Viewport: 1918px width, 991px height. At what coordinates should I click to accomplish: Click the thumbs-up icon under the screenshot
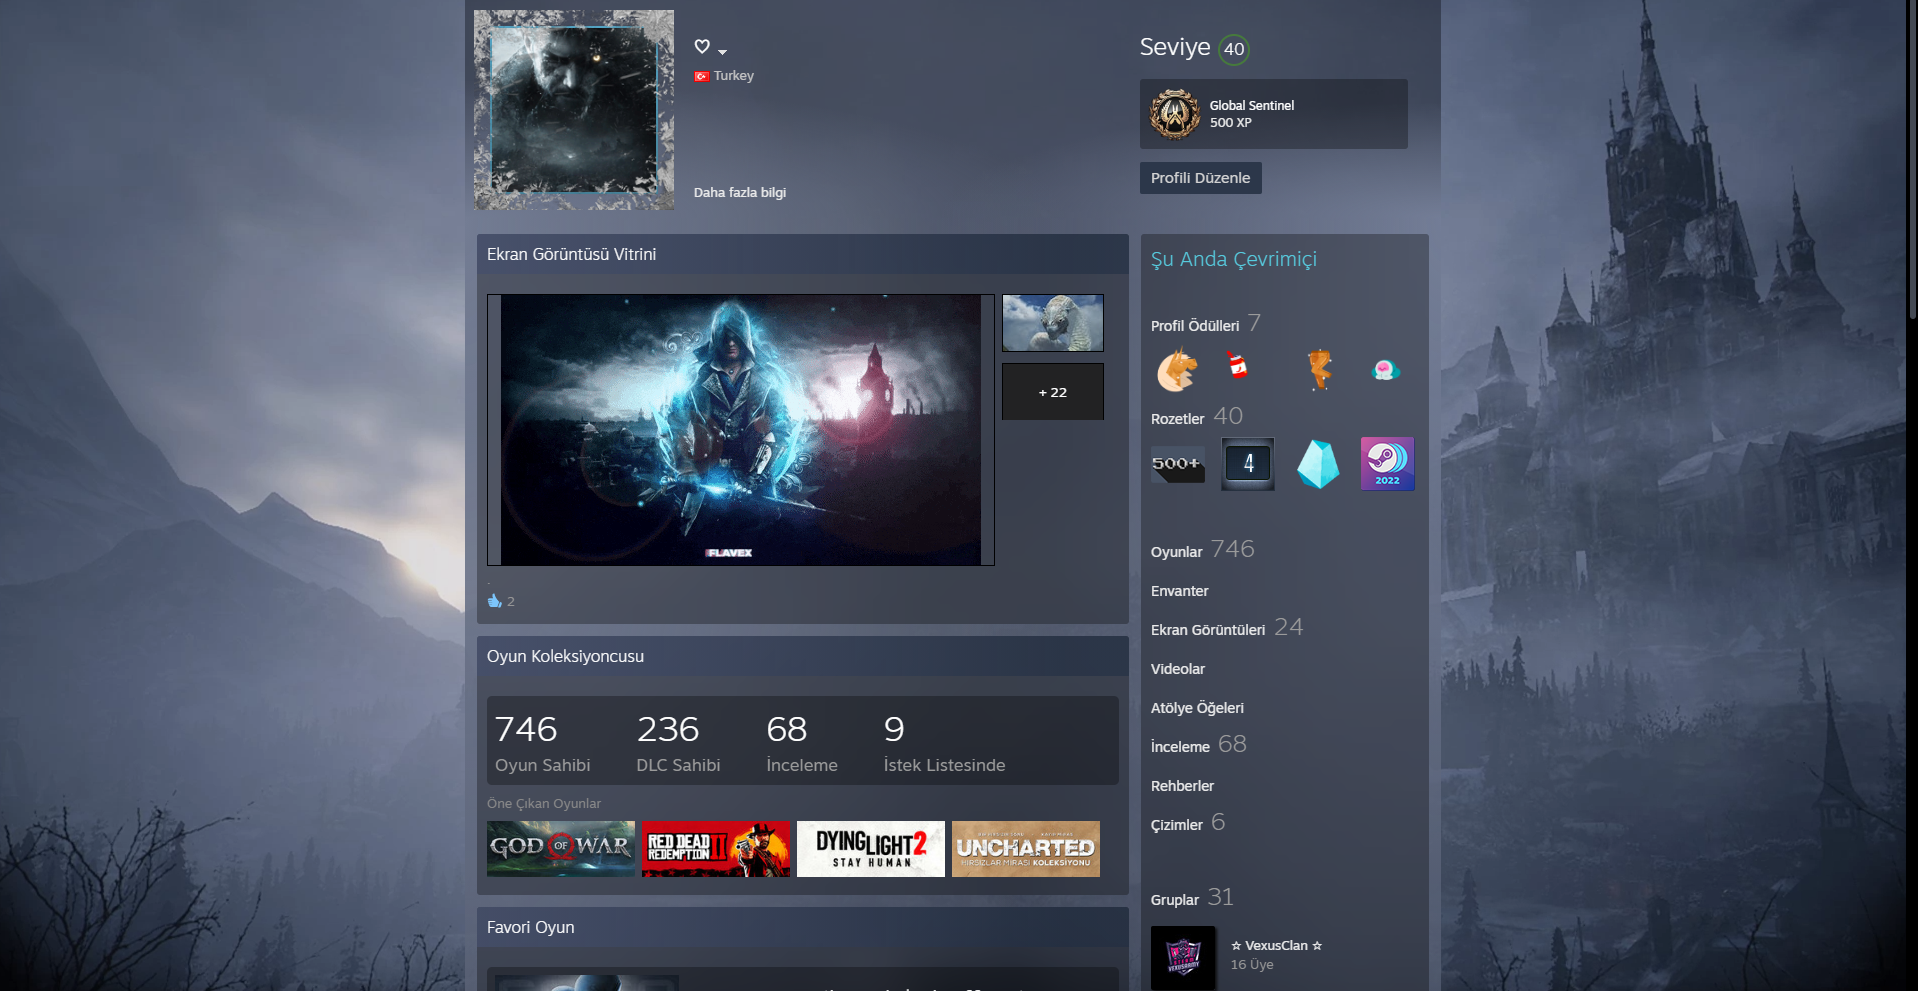coord(494,601)
